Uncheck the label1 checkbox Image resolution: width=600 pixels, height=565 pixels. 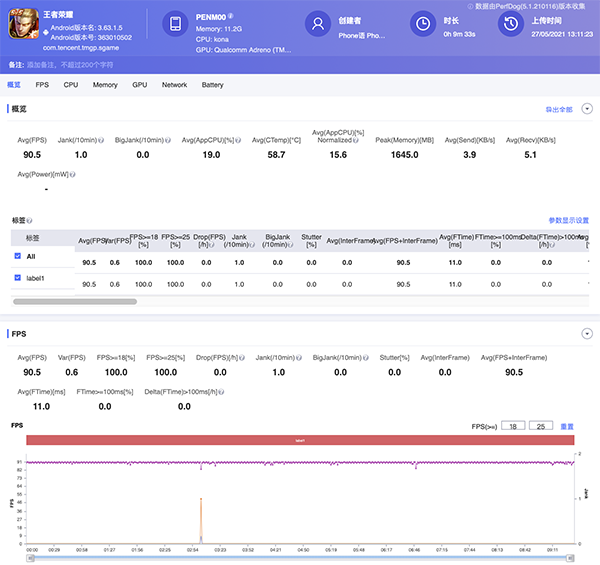17,277
